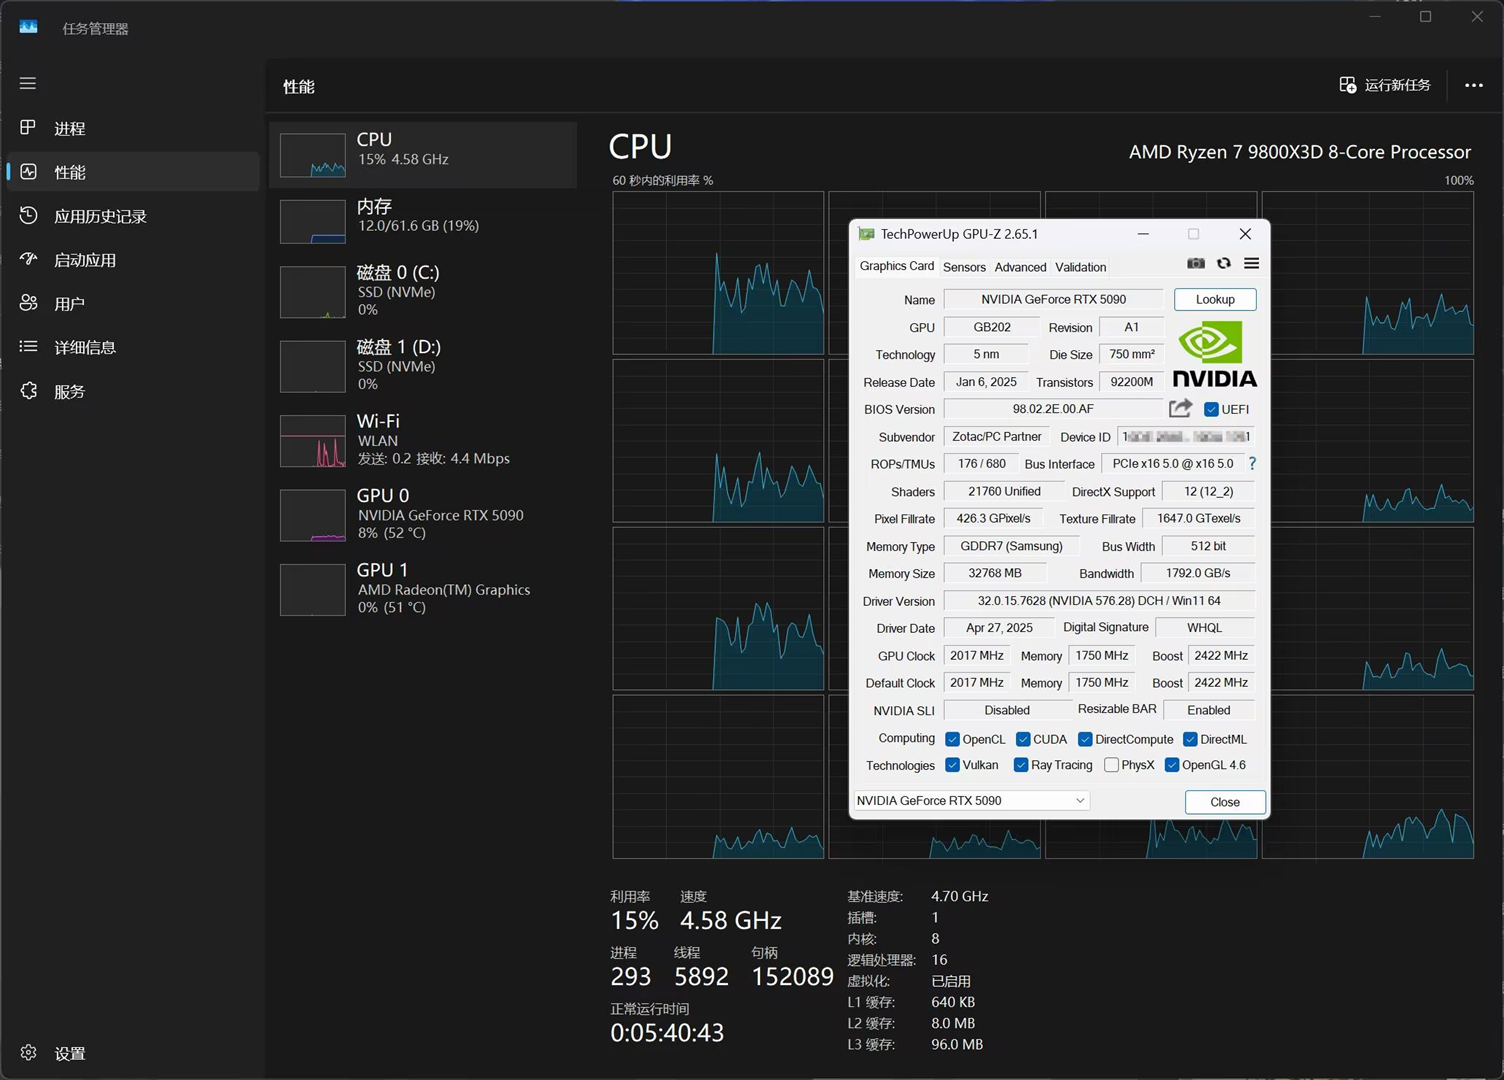Open the Startup apps page icon
The width and height of the screenshot is (1504, 1080).
click(x=28, y=259)
